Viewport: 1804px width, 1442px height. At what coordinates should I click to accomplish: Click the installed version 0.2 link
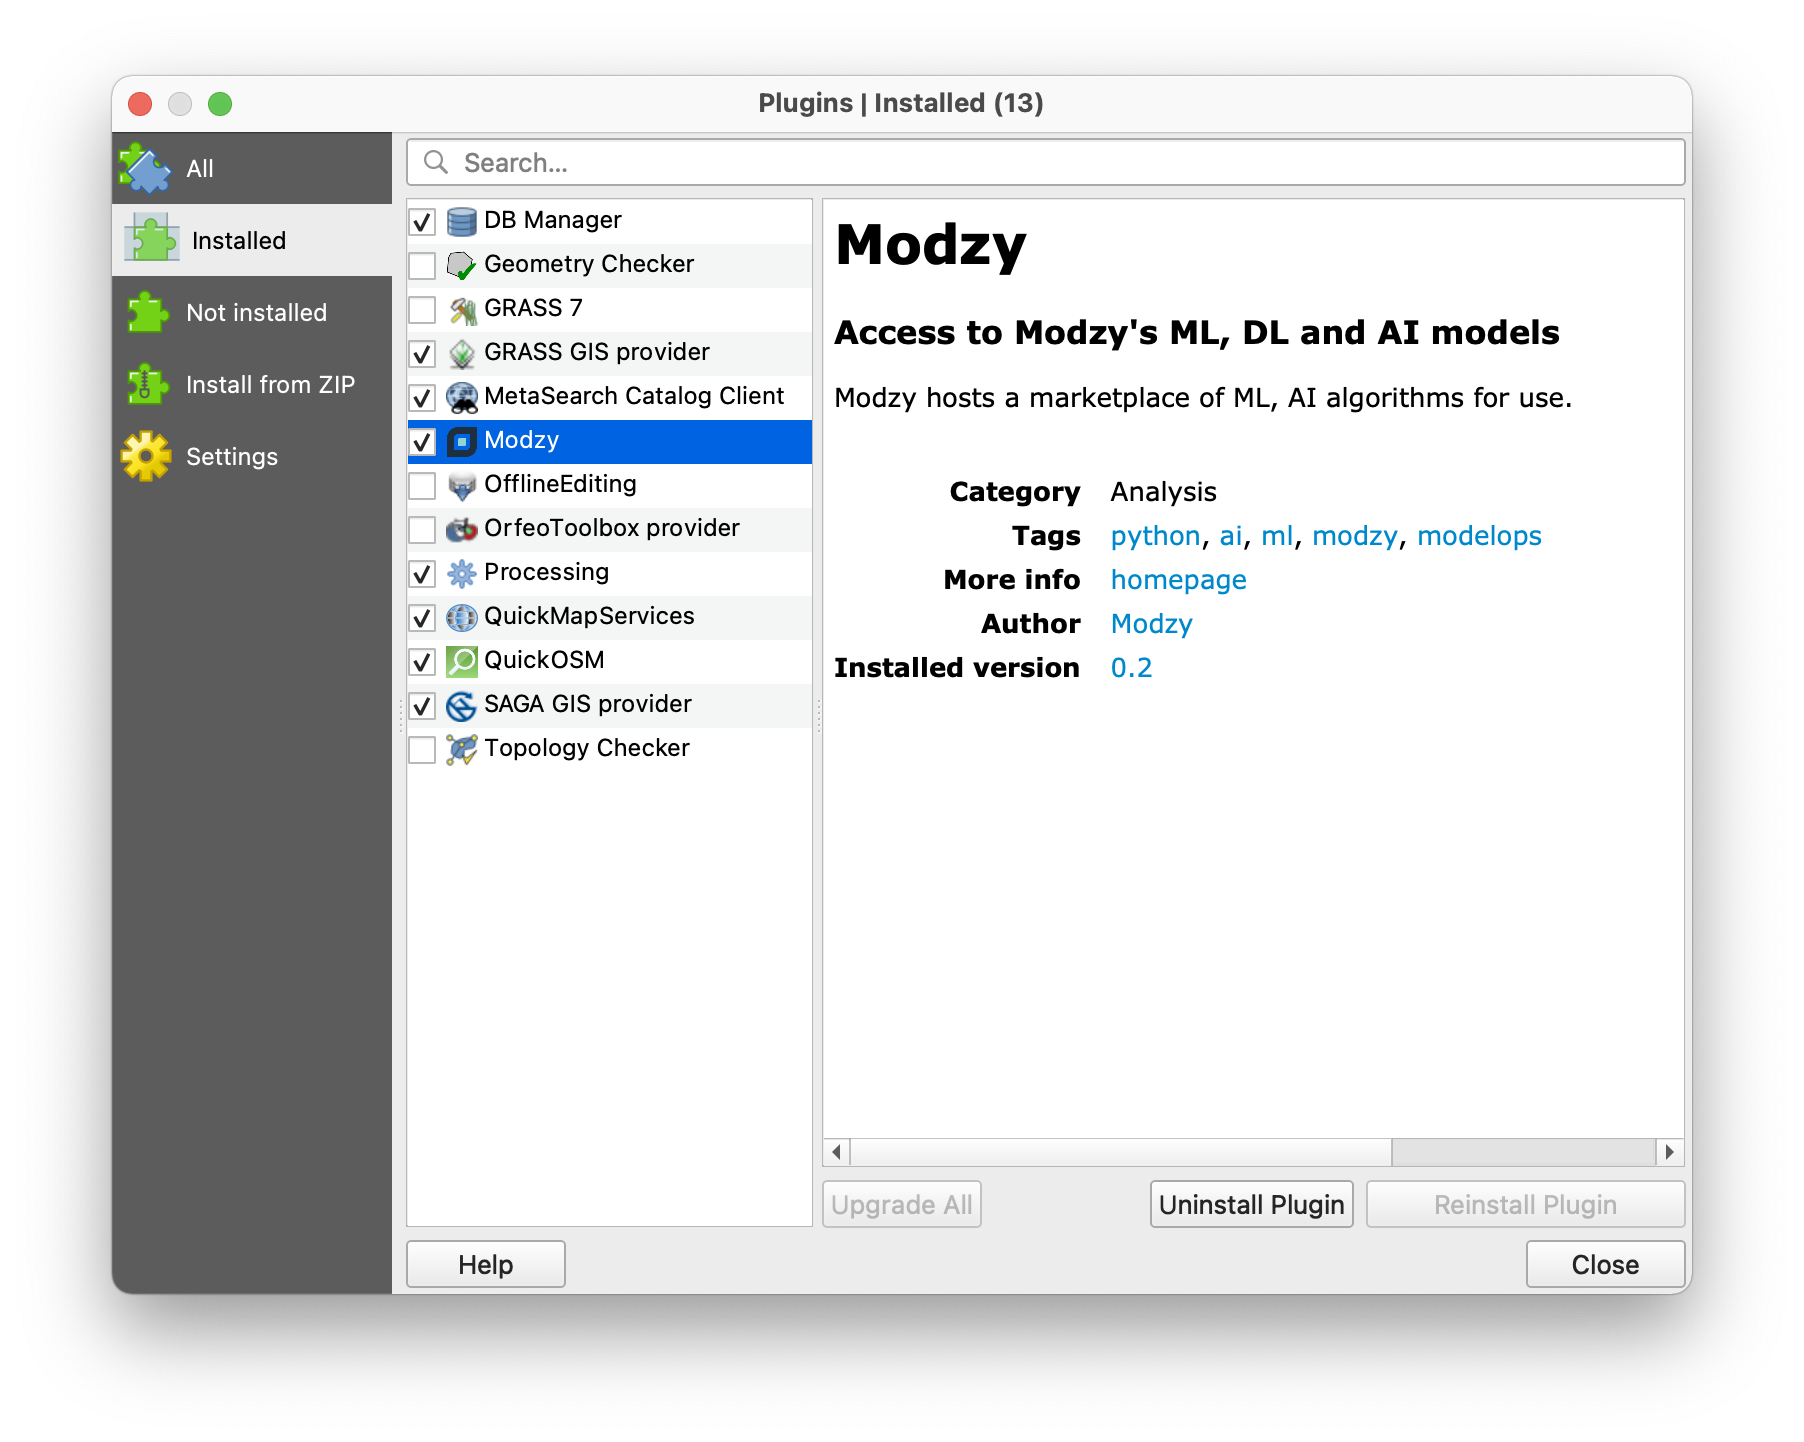(1131, 668)
